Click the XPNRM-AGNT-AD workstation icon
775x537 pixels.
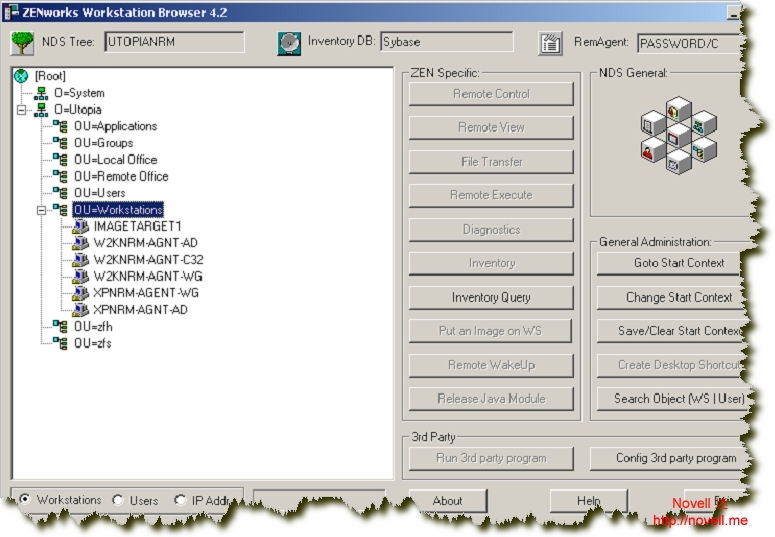[81, 310]
